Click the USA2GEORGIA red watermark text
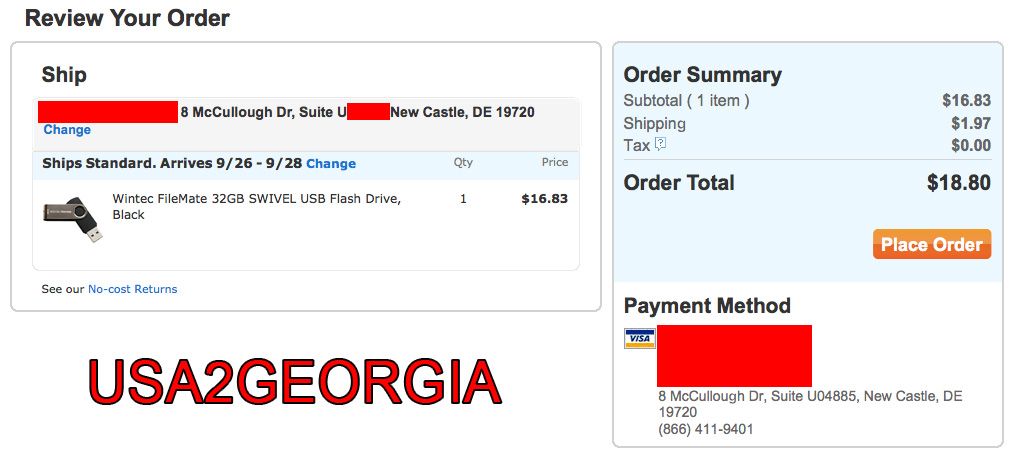Image resolution: width=1013 pixels, height=456 pixels. click(x=295, y=382)
